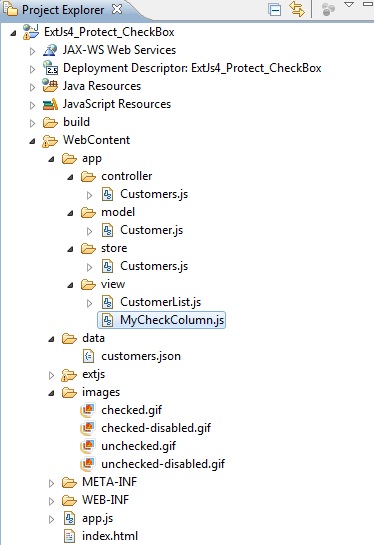Screen dimensions: 374x545
Task: Click the ExtJs4_Protect_CheckBox project icon
Action: click(31, 32)
